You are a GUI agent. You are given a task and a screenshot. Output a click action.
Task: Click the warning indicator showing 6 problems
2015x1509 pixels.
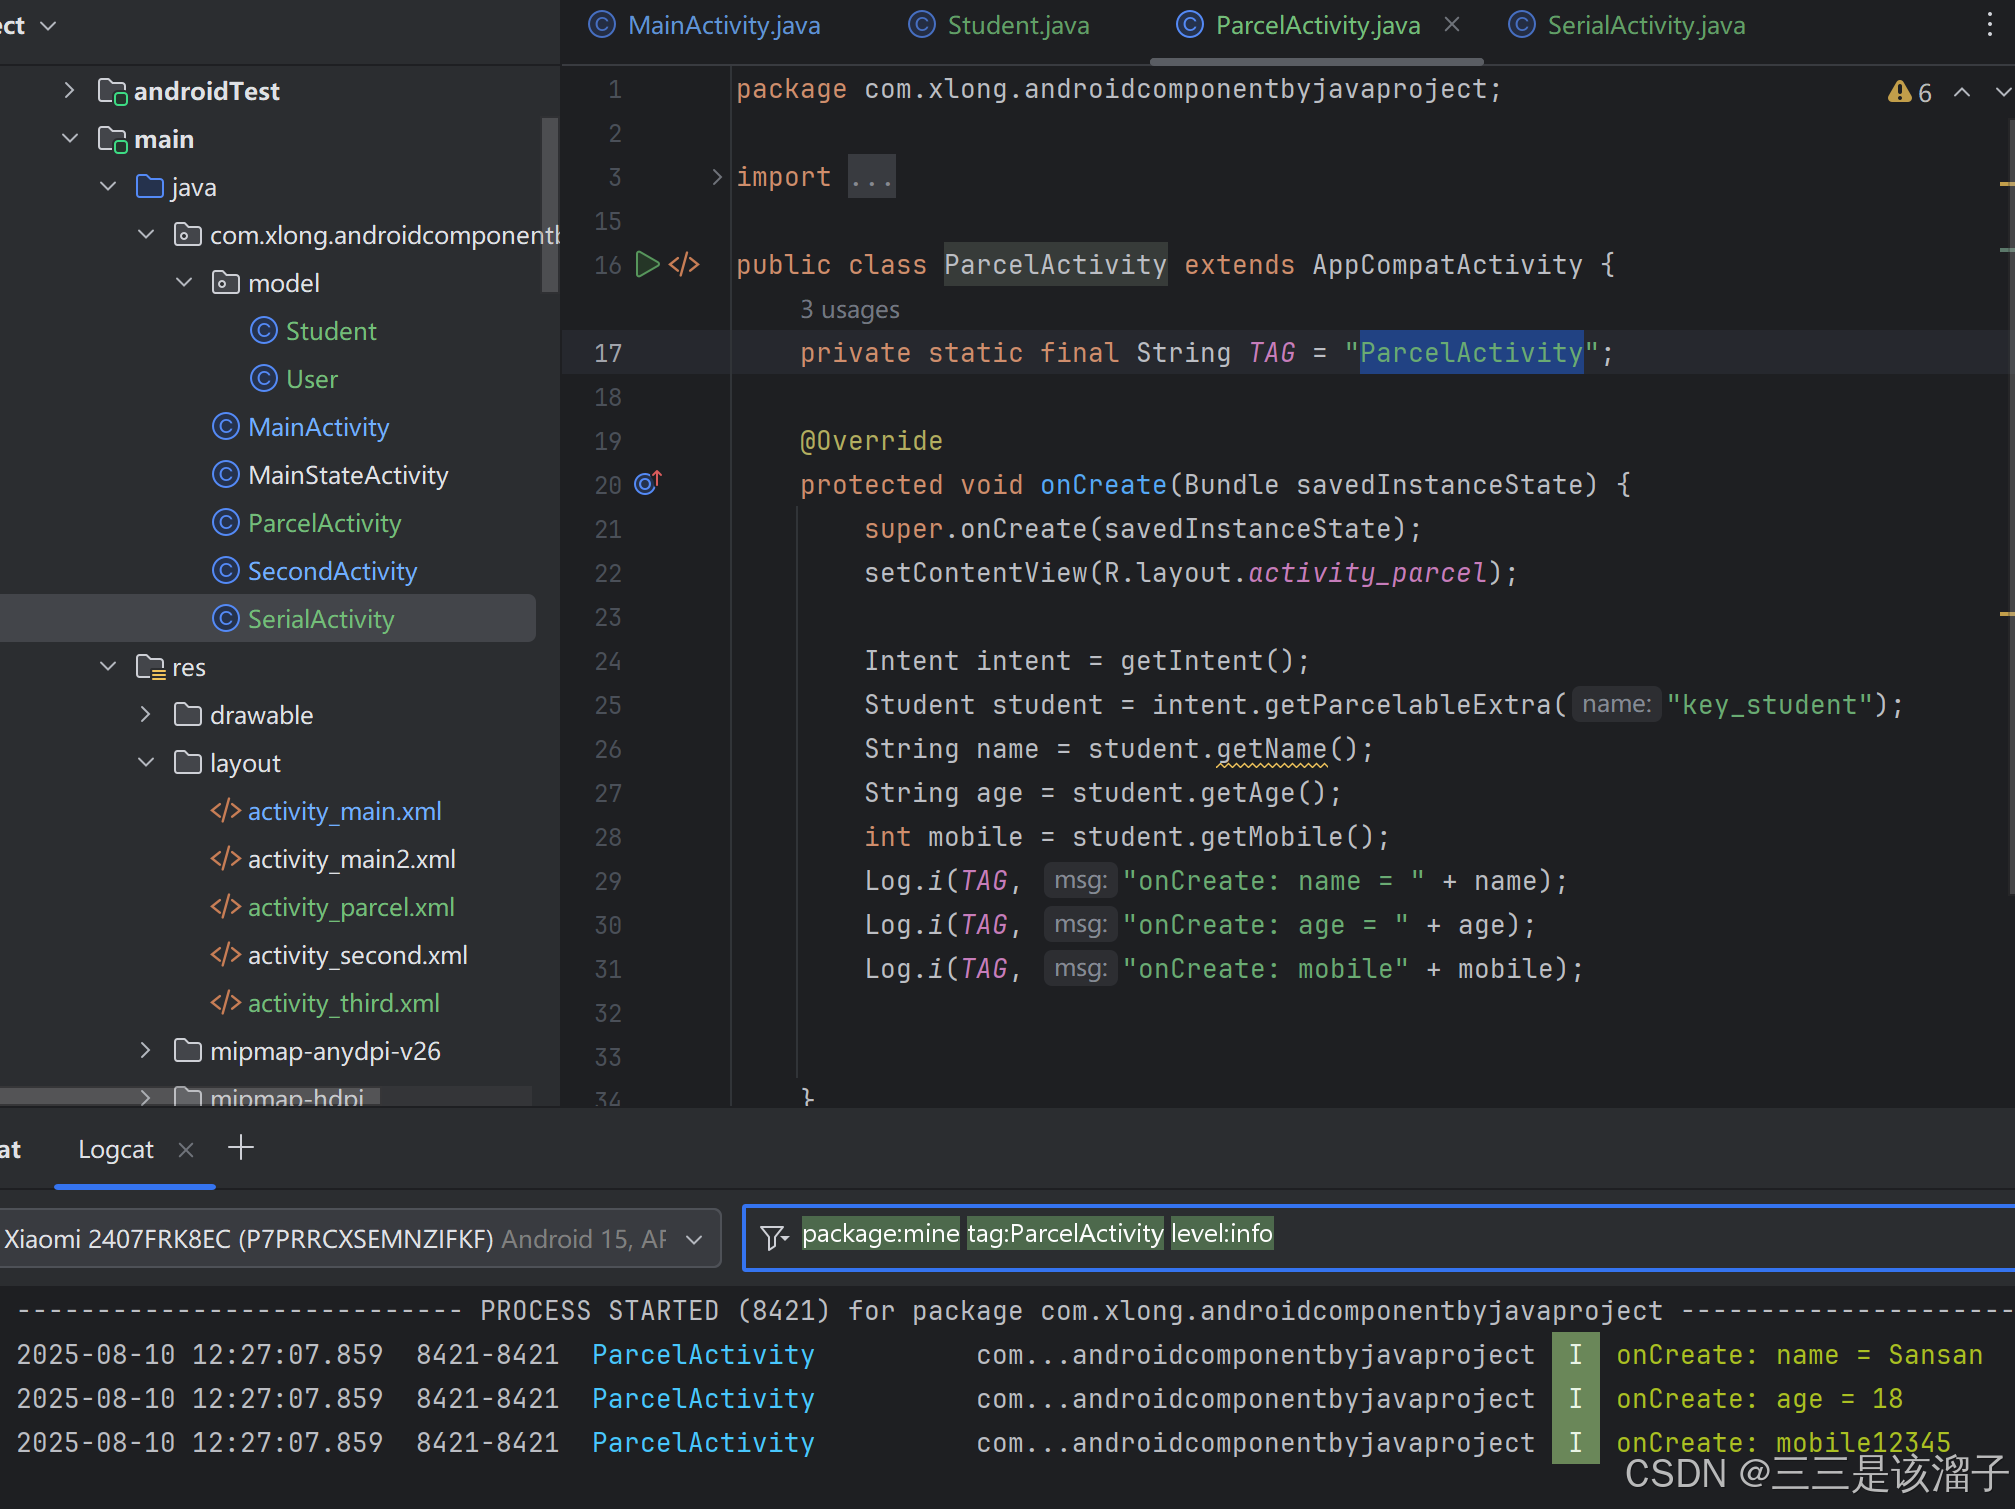1909,92
